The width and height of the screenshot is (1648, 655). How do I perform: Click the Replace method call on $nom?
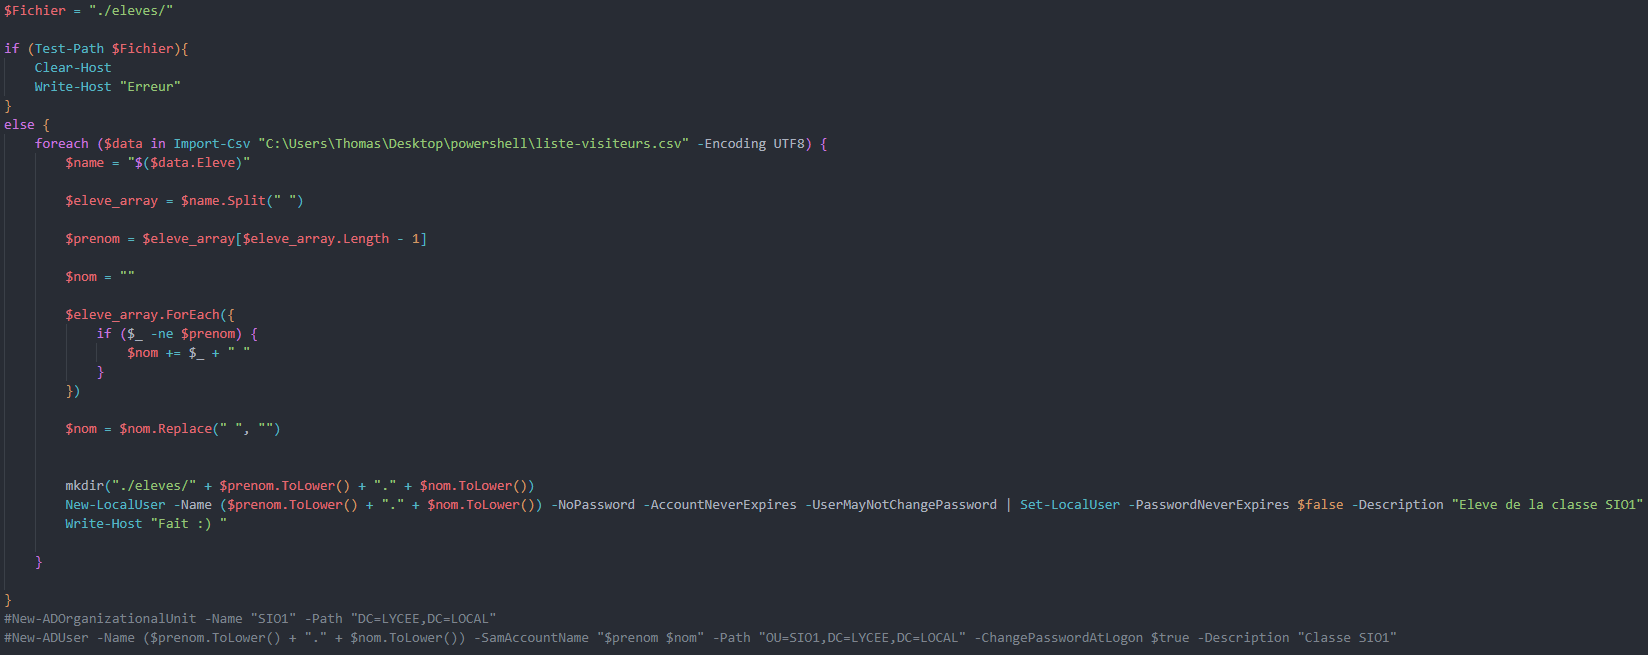tap(185, 428)
